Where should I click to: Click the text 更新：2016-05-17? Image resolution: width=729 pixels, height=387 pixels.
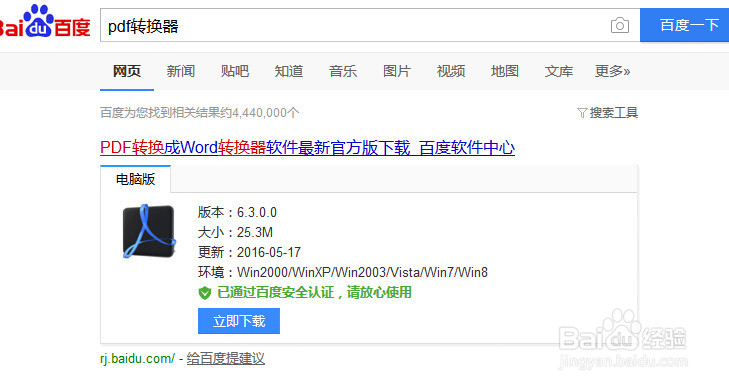[x=249, y=252]
